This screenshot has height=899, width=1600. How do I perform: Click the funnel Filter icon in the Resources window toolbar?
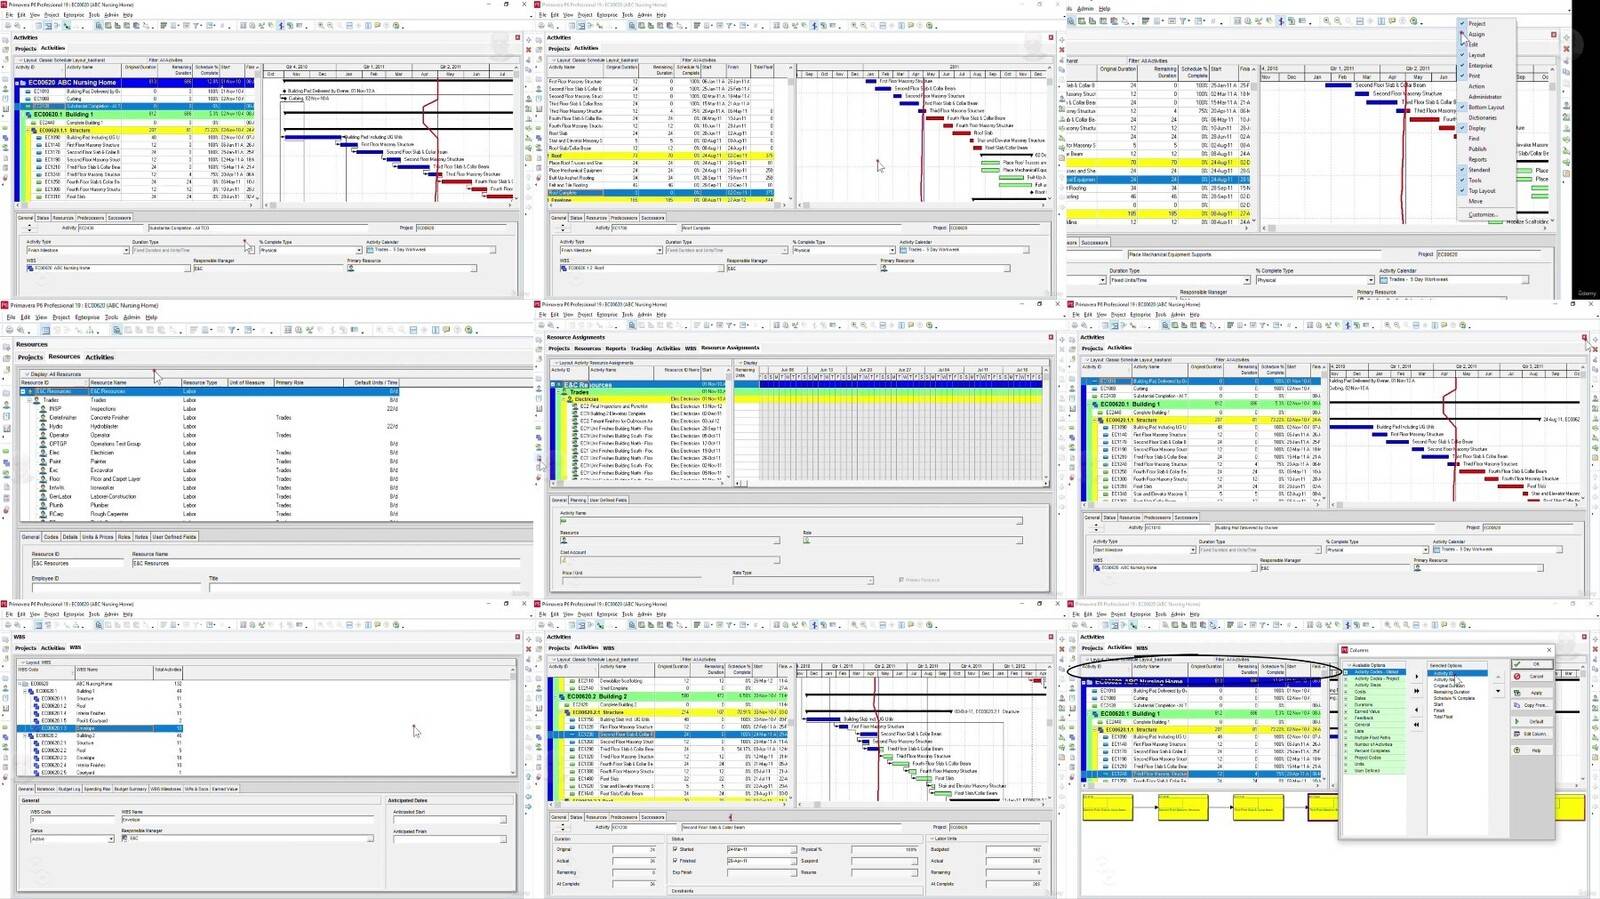[232, 330]
